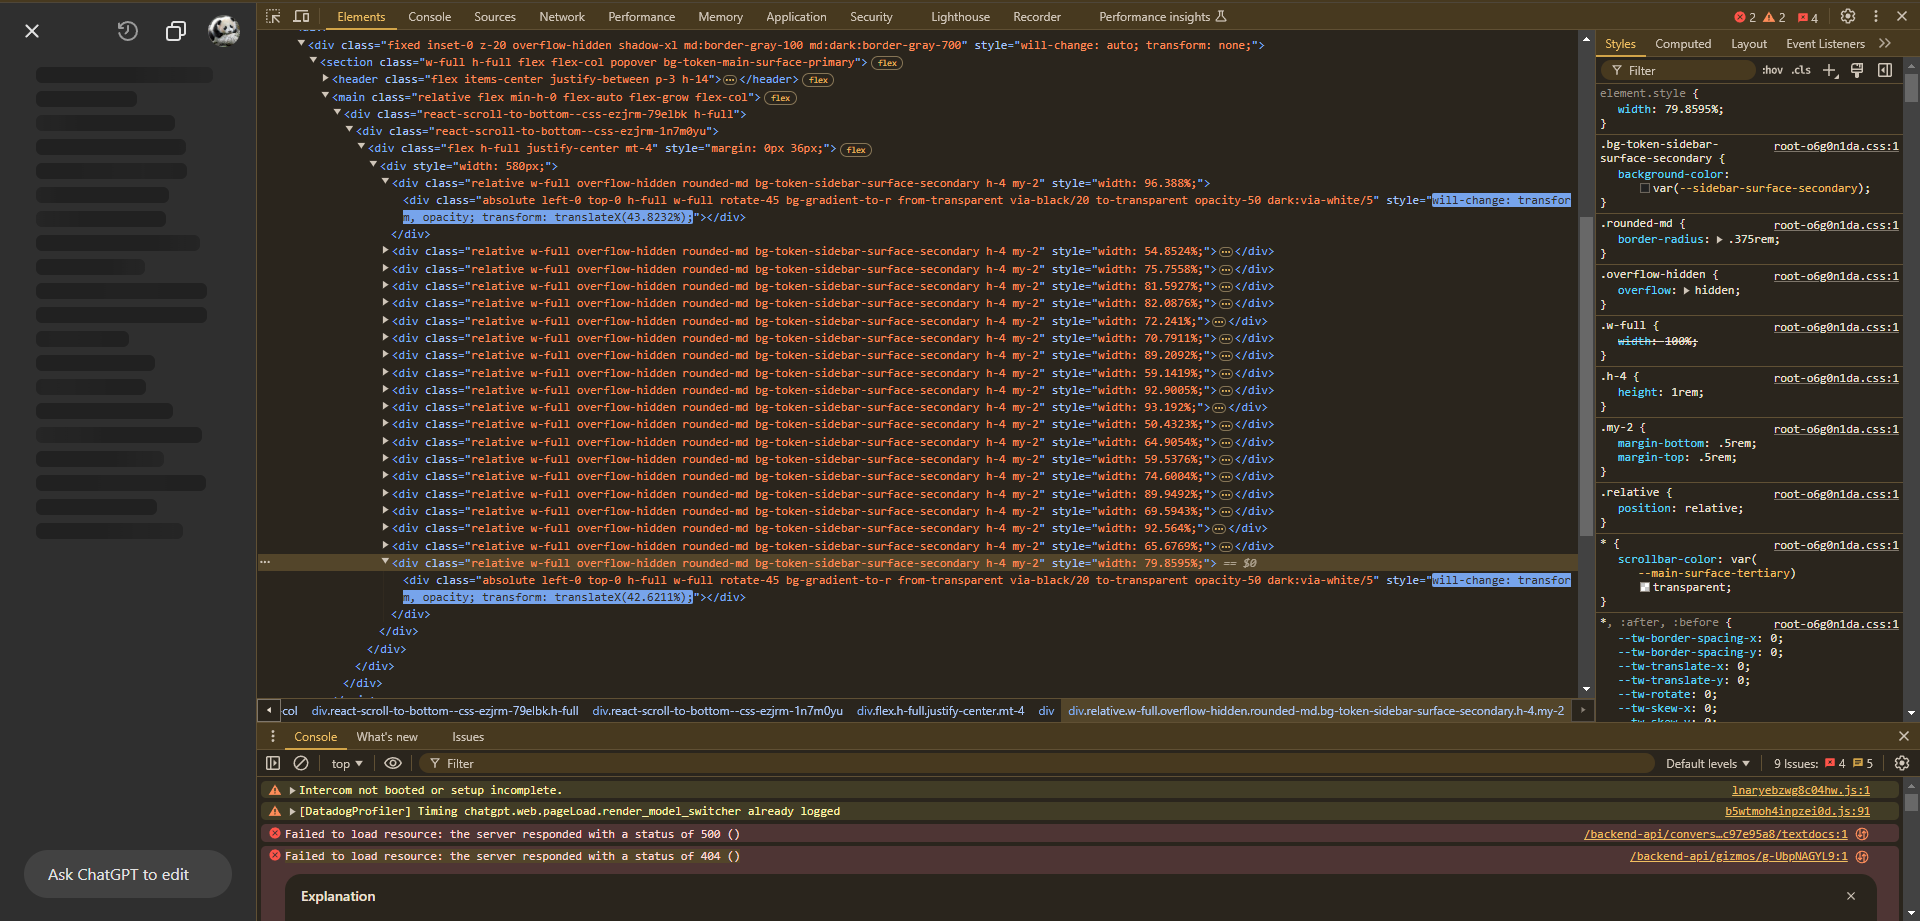Expand the border-radius shorthand triangle
Viewport: 1920px width, 921px height.
point(1719,239)
